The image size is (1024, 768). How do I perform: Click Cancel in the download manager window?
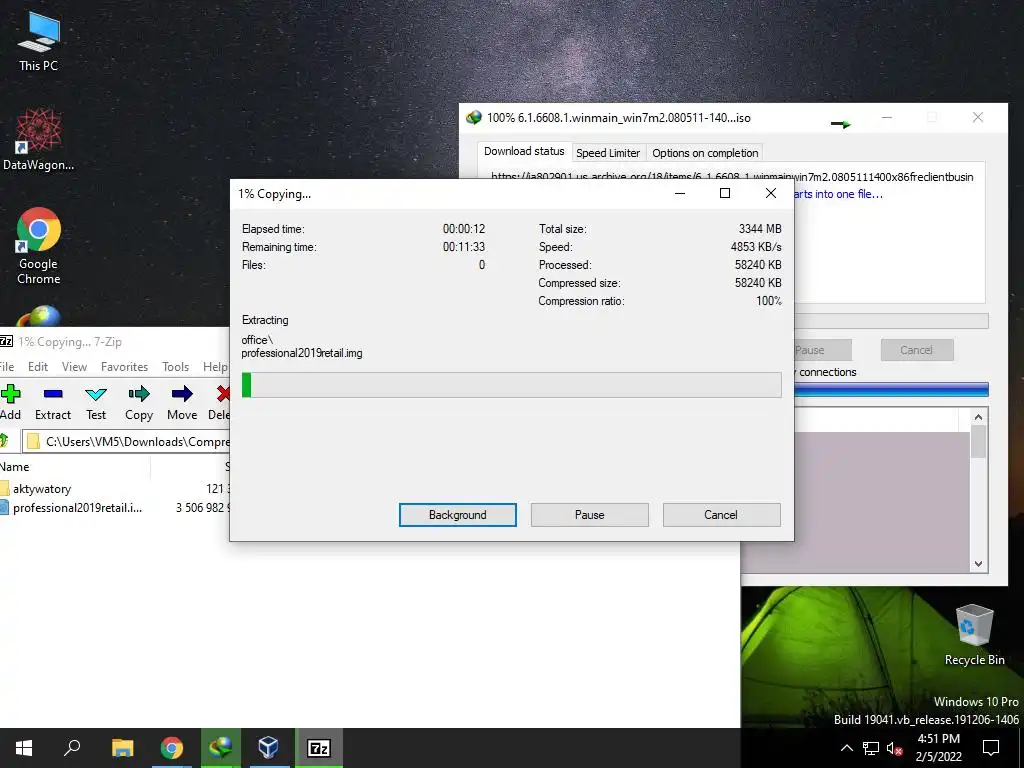pos(917,350)
